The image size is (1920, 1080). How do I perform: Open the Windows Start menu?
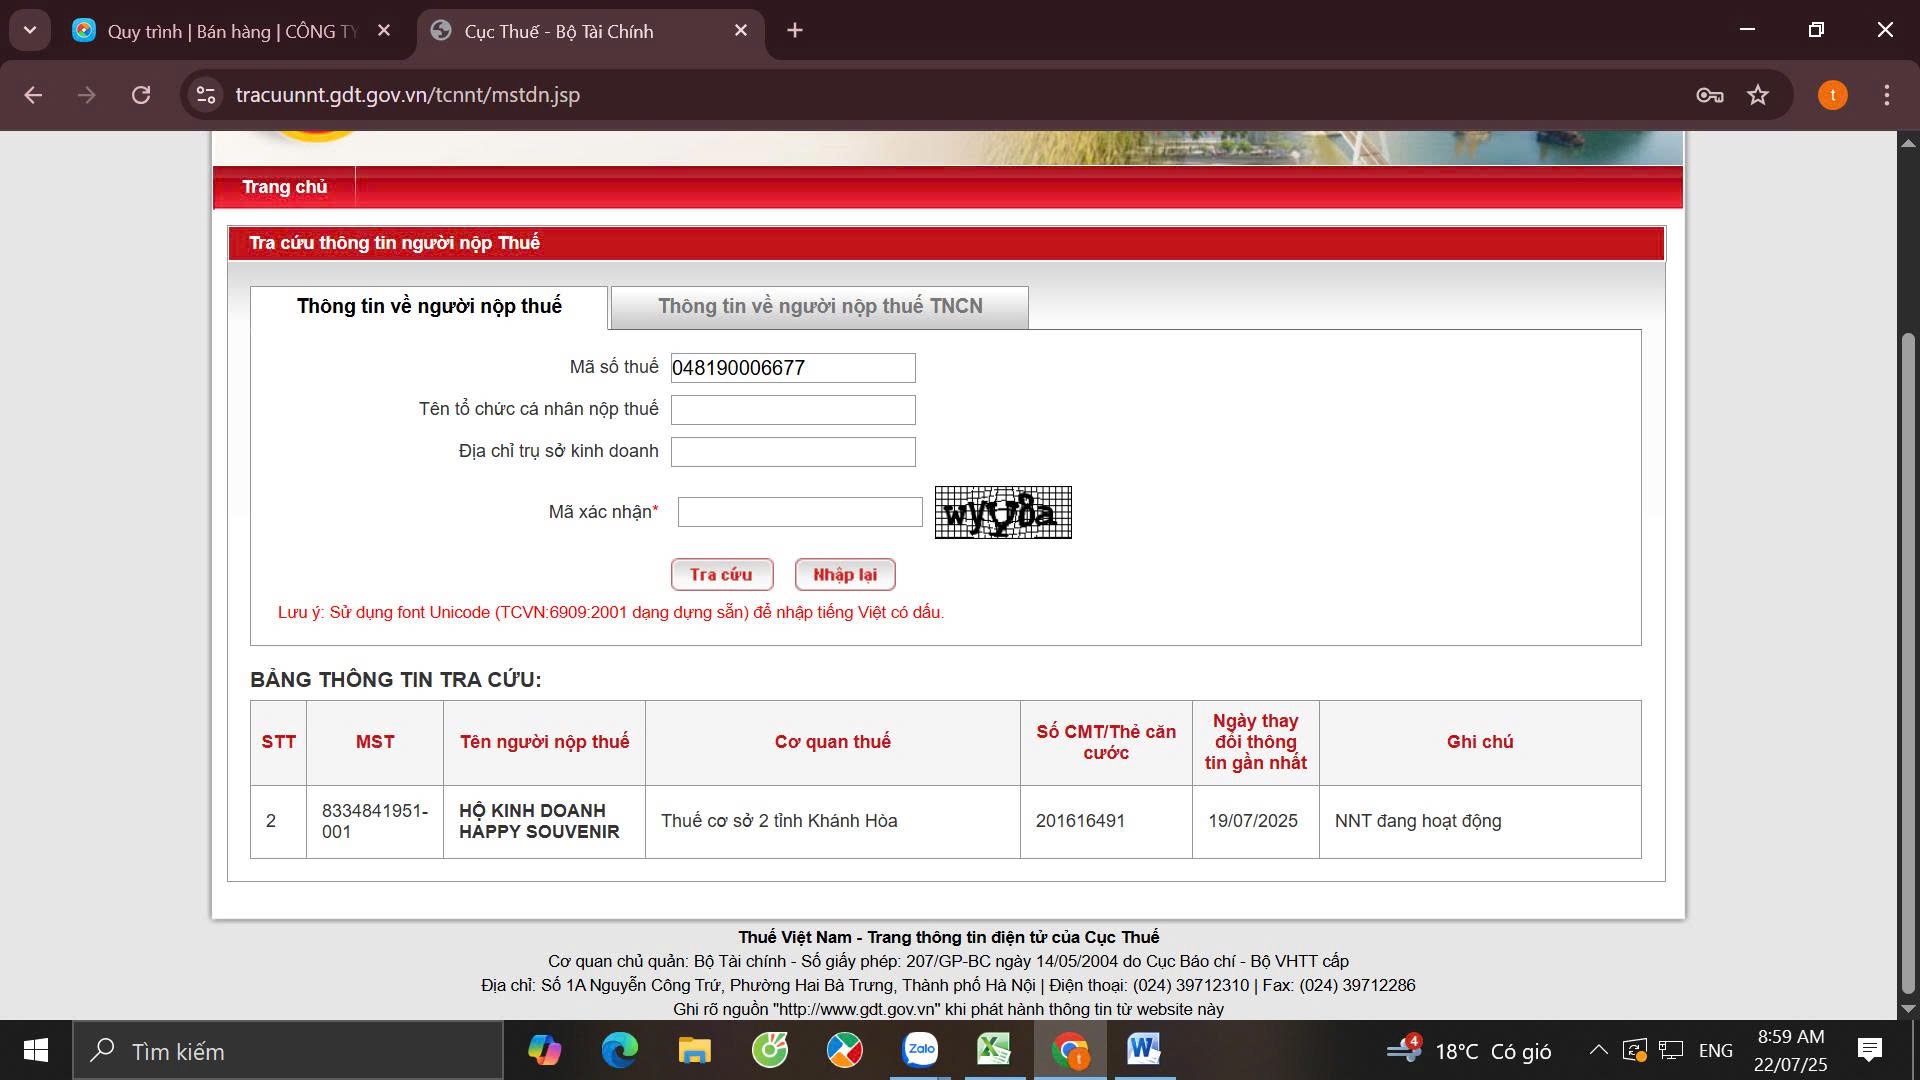(36, 1050)
